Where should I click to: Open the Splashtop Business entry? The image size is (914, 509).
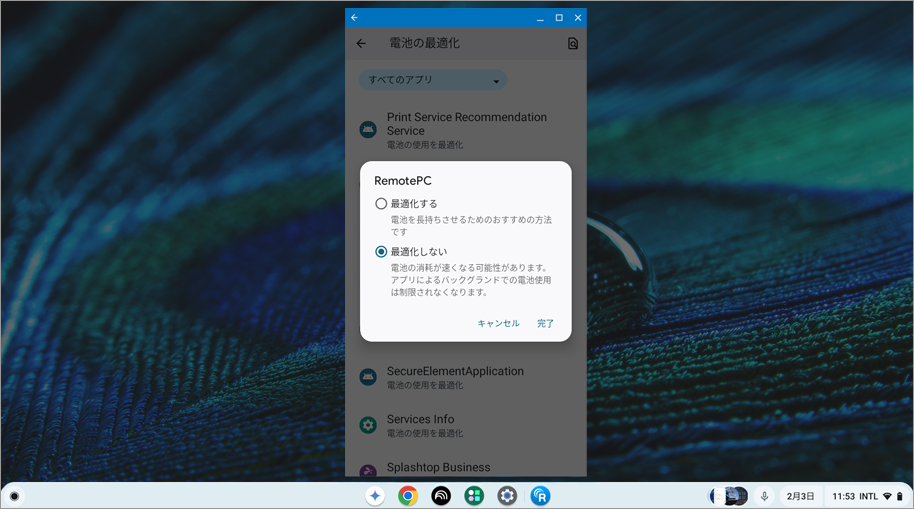coord(466,467)
